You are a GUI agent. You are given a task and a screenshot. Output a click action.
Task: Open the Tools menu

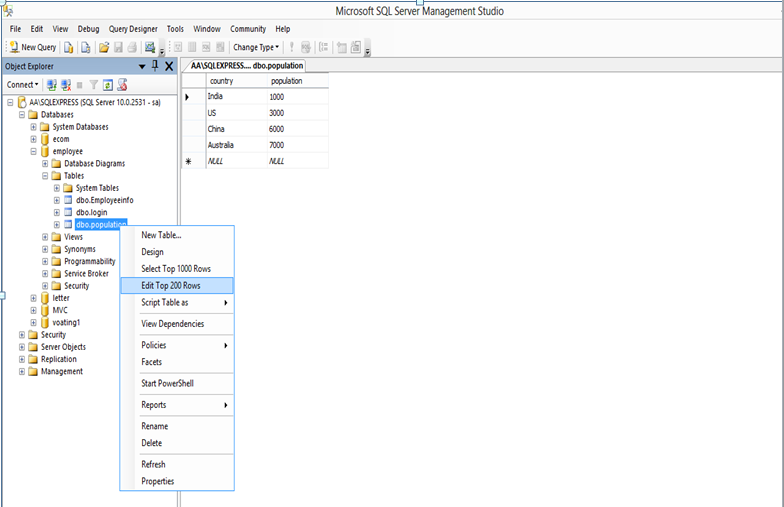click(x=175, y=29)
